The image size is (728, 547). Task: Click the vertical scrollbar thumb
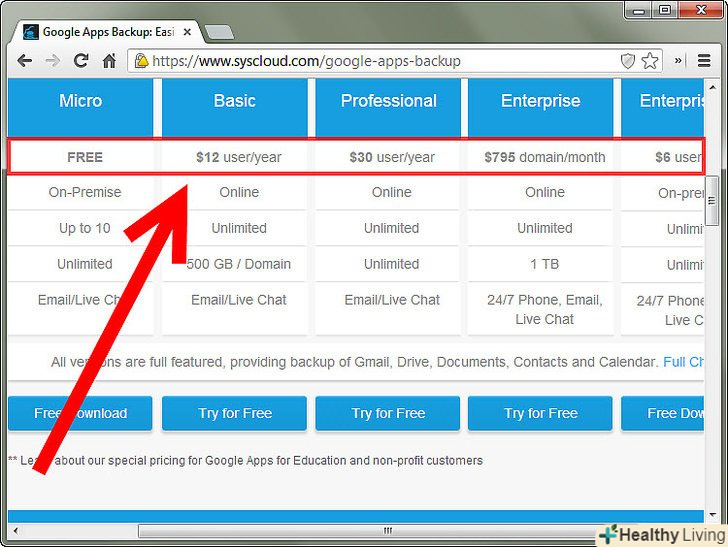tap(712, 201)
